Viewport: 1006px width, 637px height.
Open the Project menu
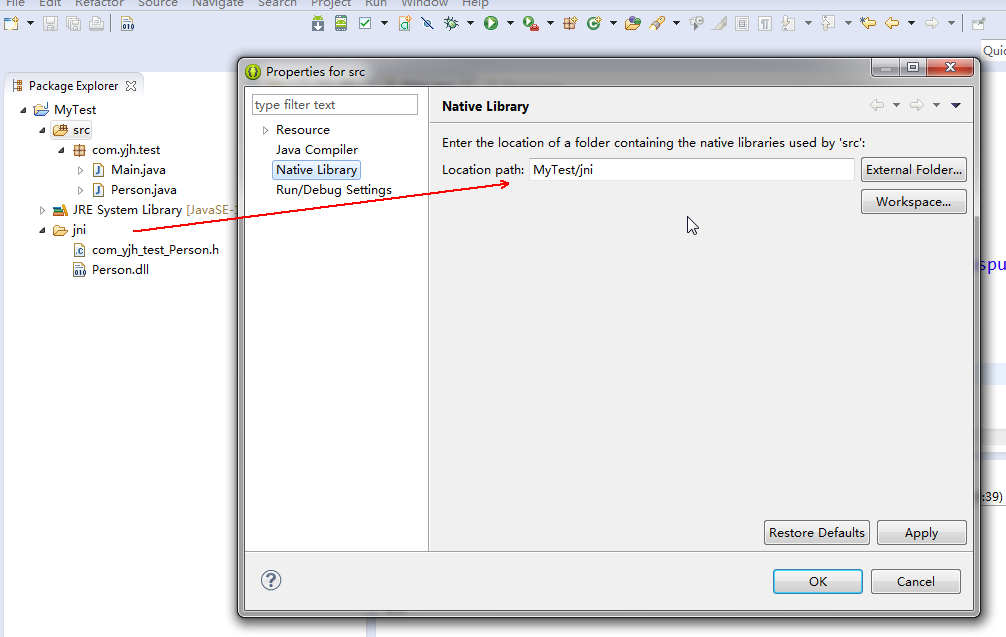pos(331,3)
